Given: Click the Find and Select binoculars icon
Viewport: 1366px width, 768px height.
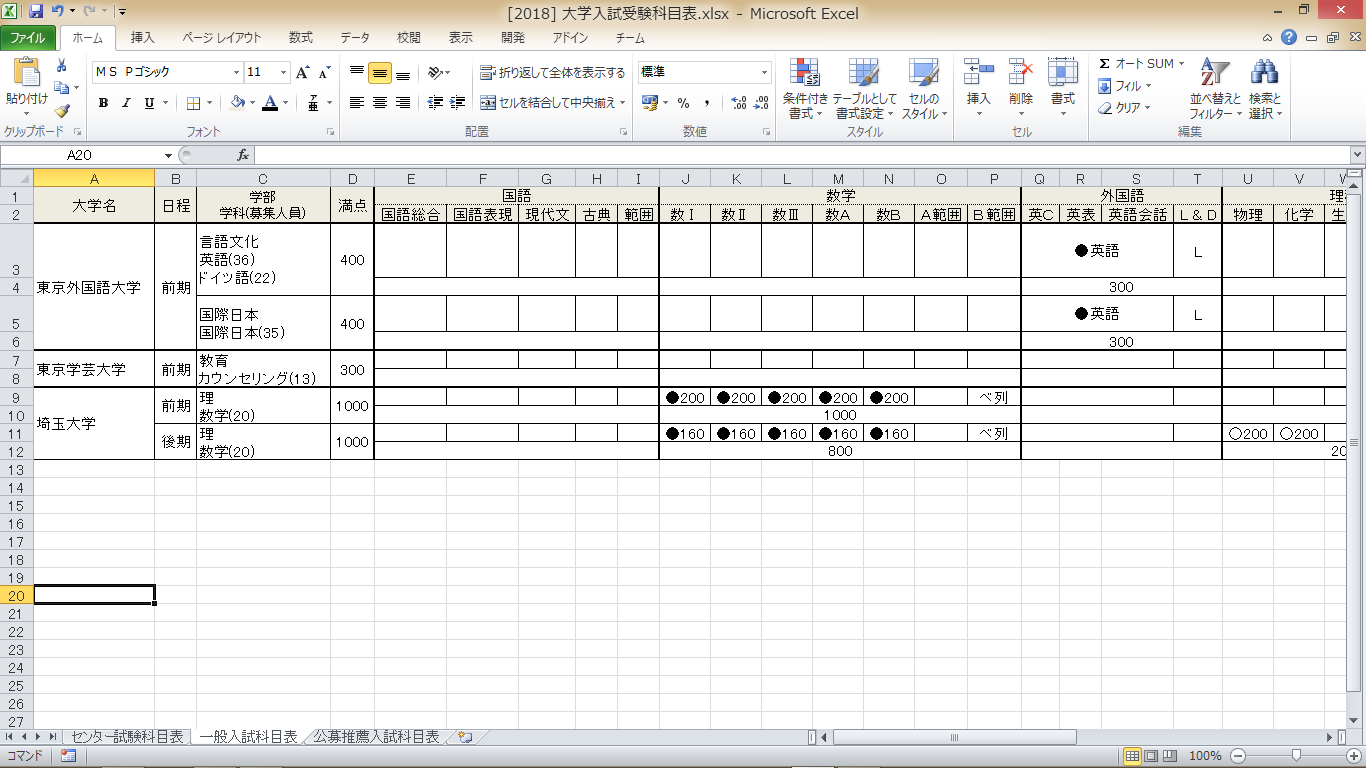Looking at the screenshot, I should tap(1265, 88).
